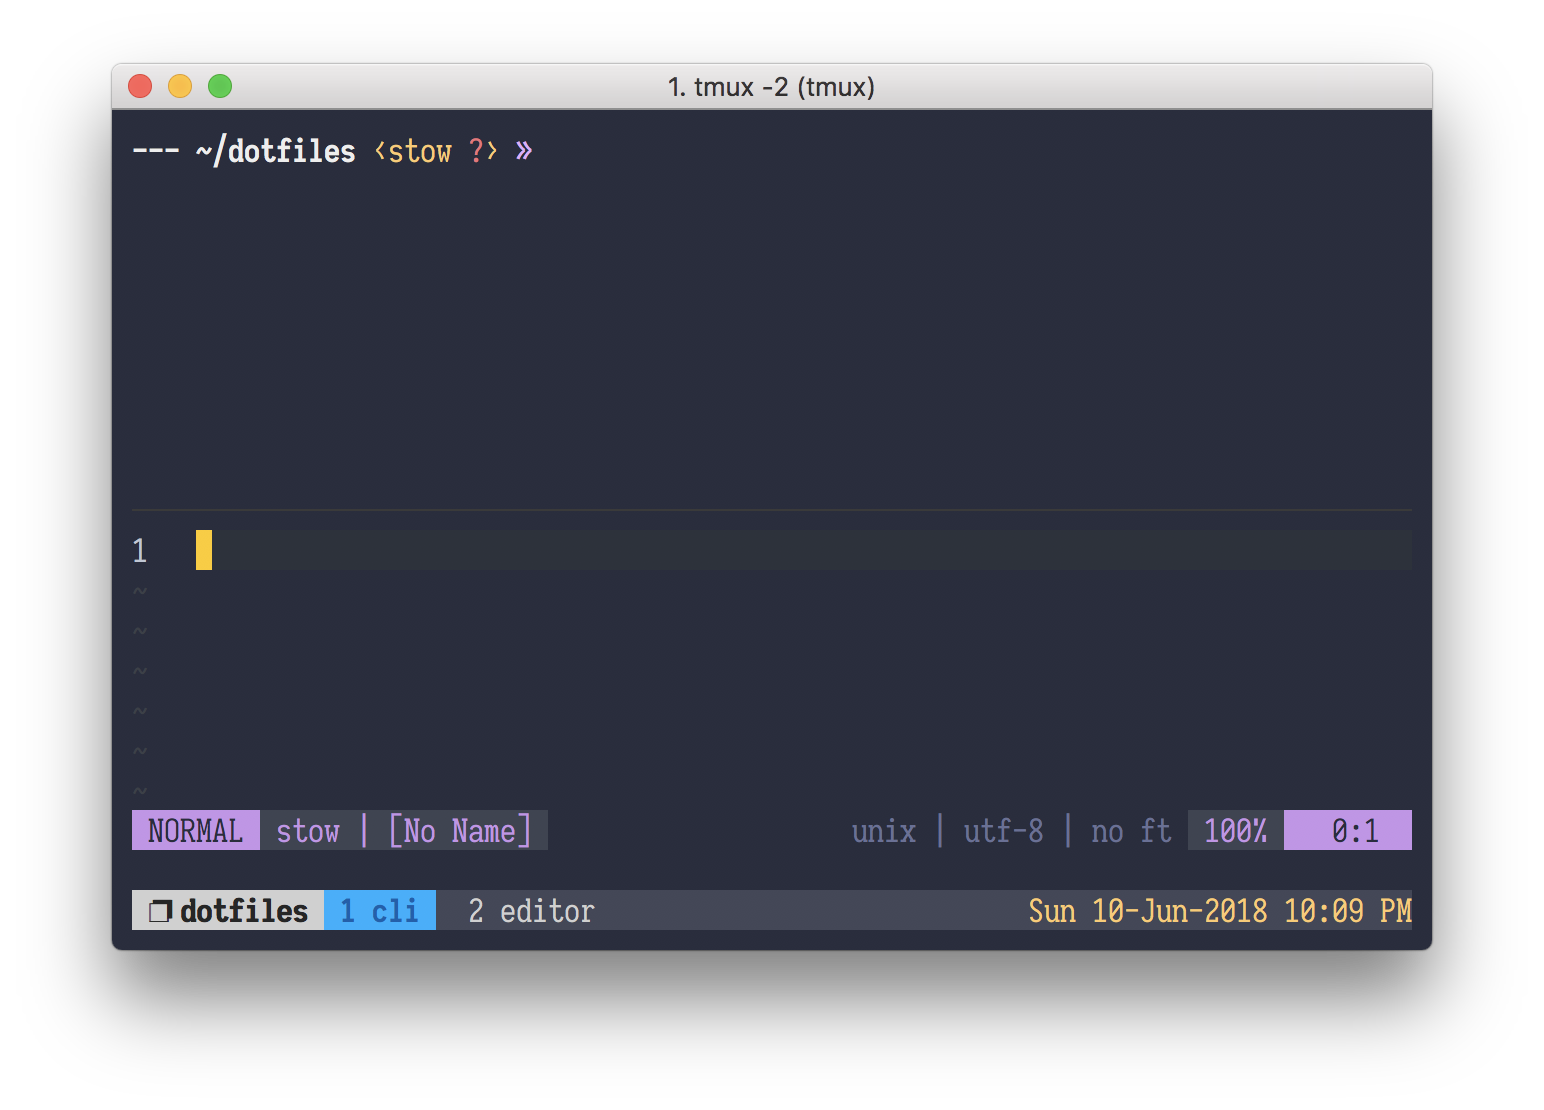The width and height of the screenshot is (1544, 1110).
Task: Click the ~/dotfiles path in the shell prompt
Action: (276, 151)
